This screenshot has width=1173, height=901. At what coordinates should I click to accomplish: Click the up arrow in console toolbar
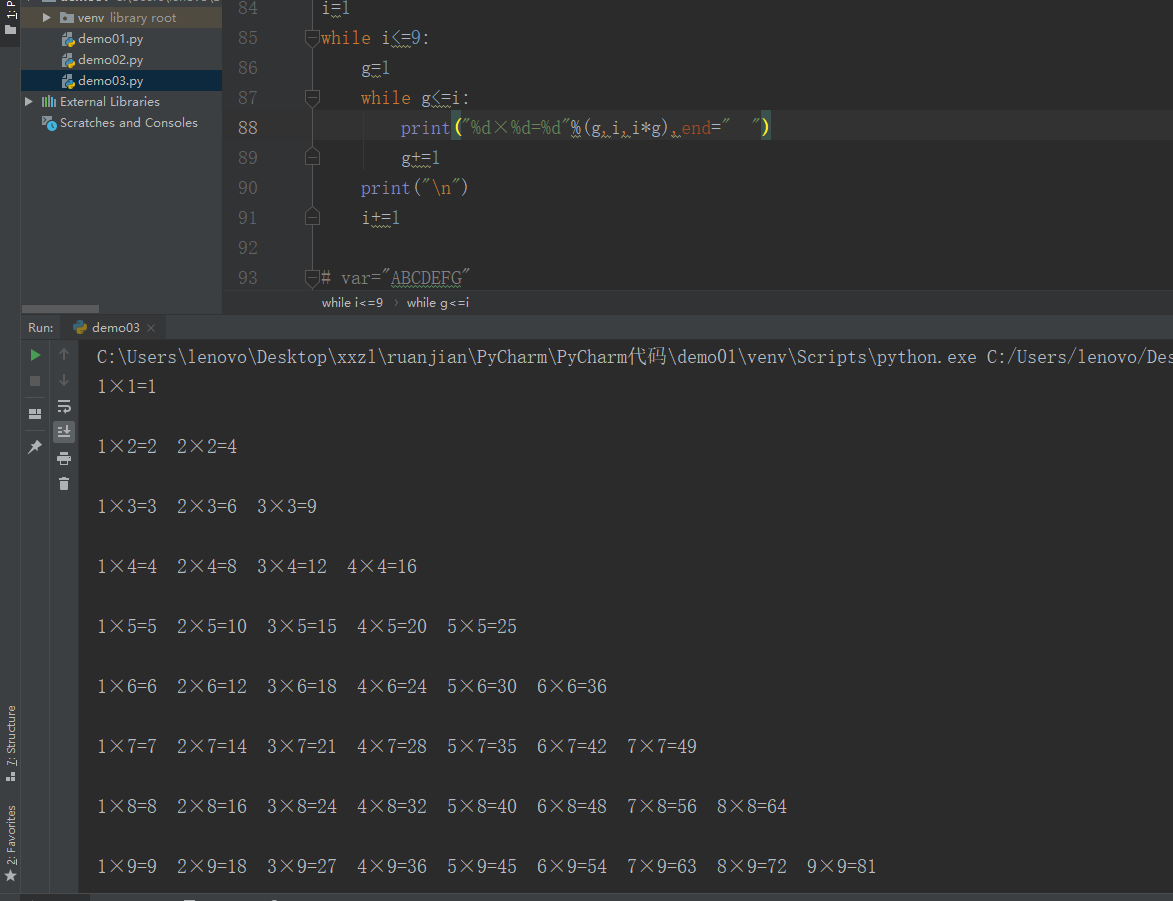[x=63, y=354]
